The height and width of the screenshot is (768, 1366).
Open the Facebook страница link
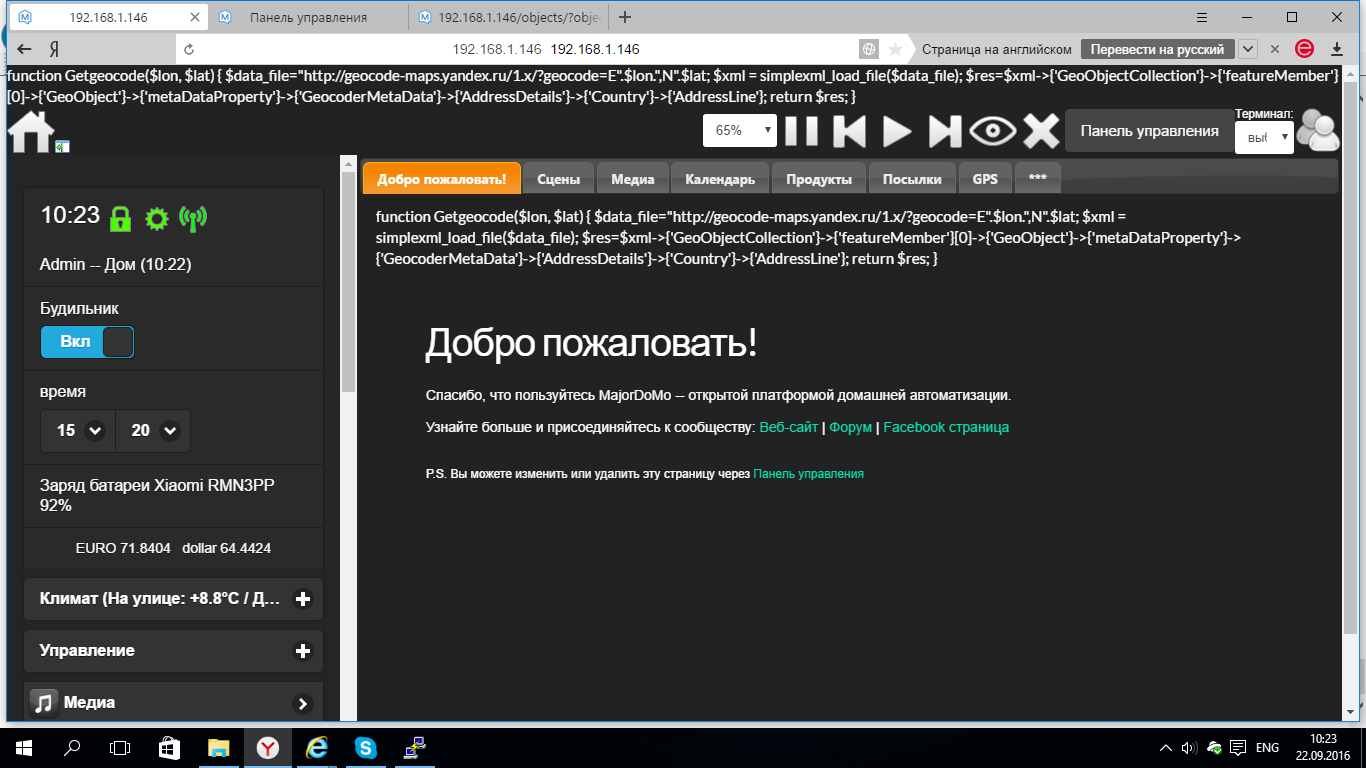tap(946, 427)
